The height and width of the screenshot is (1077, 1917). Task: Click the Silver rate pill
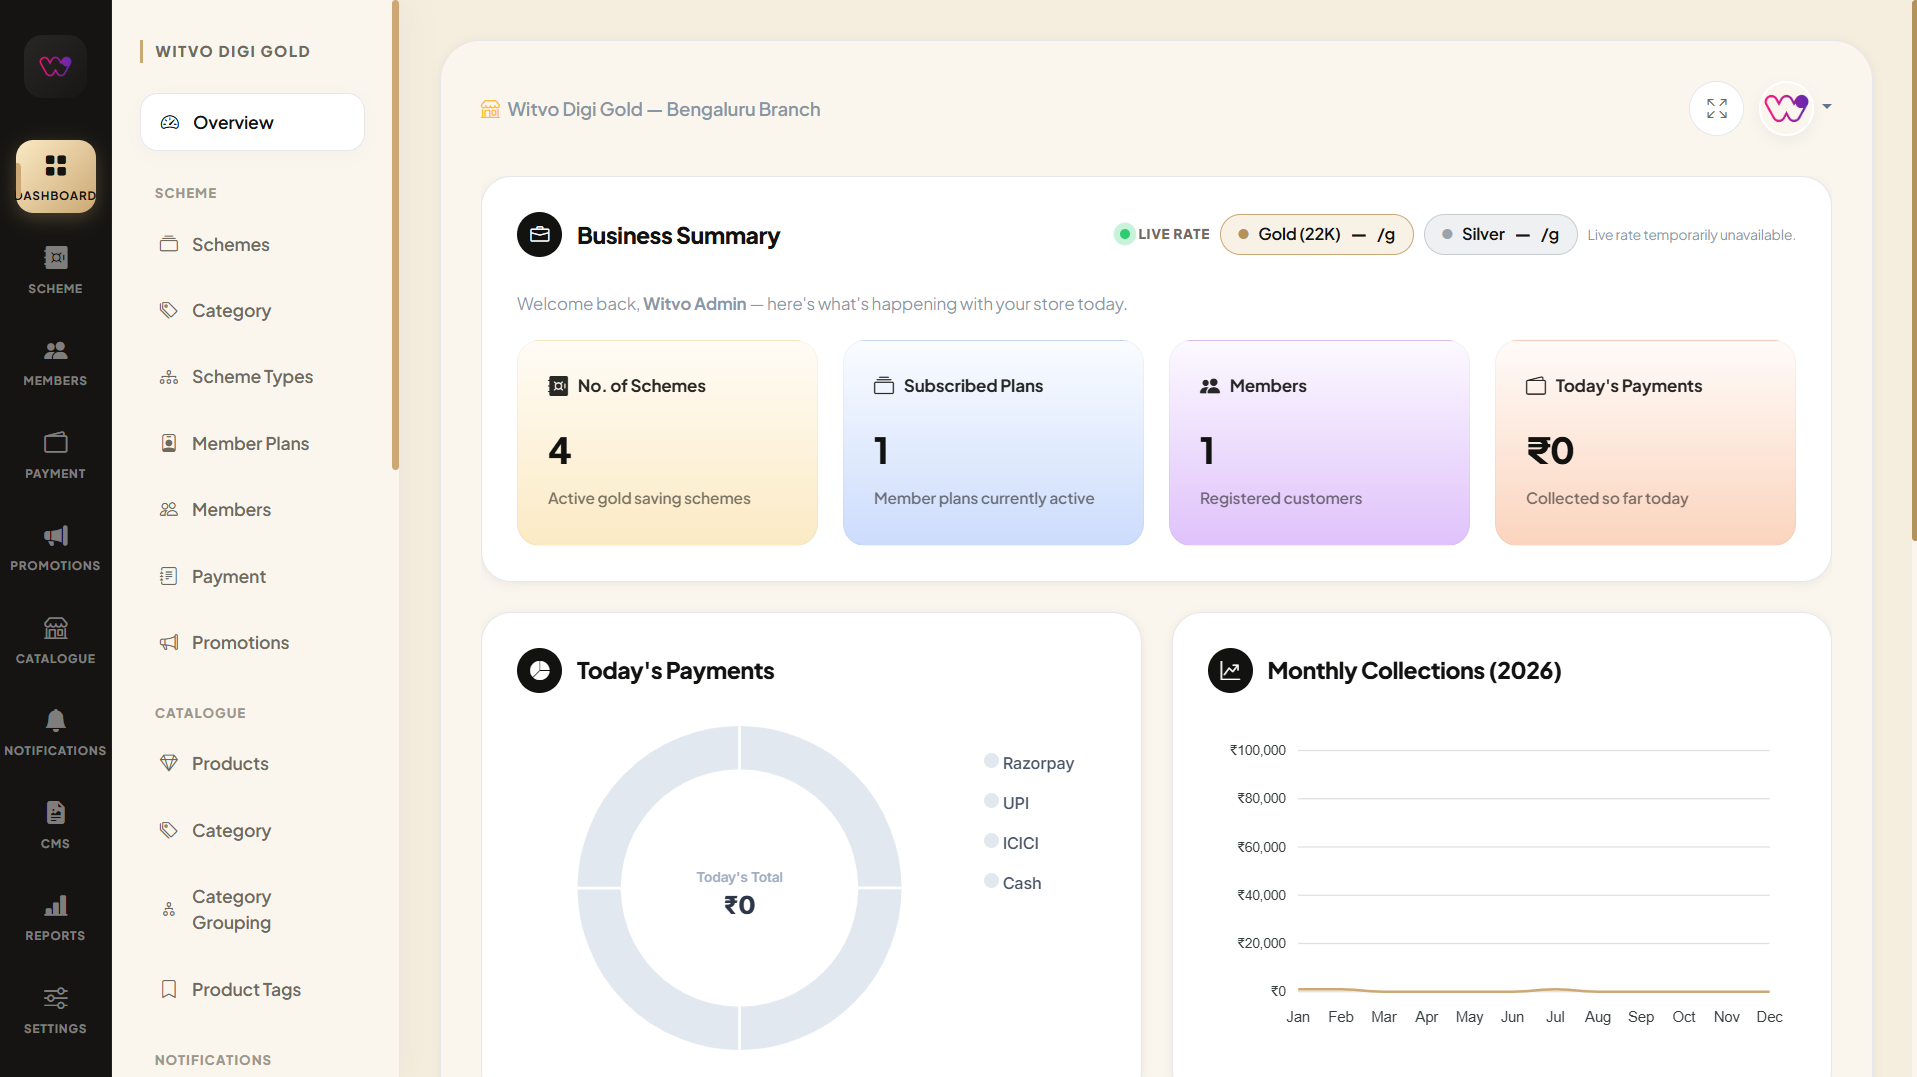pos(1500,234)
